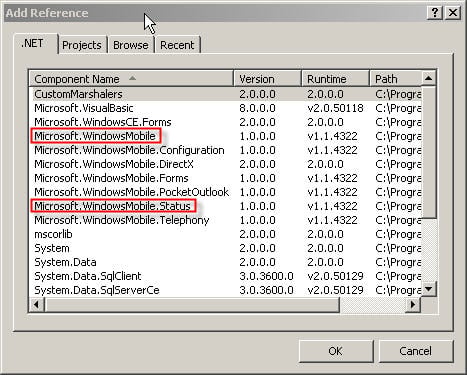Click the horizontal scrollbar thumb
Viewport: 467px width, 375px height.
(x=192, y=305)
